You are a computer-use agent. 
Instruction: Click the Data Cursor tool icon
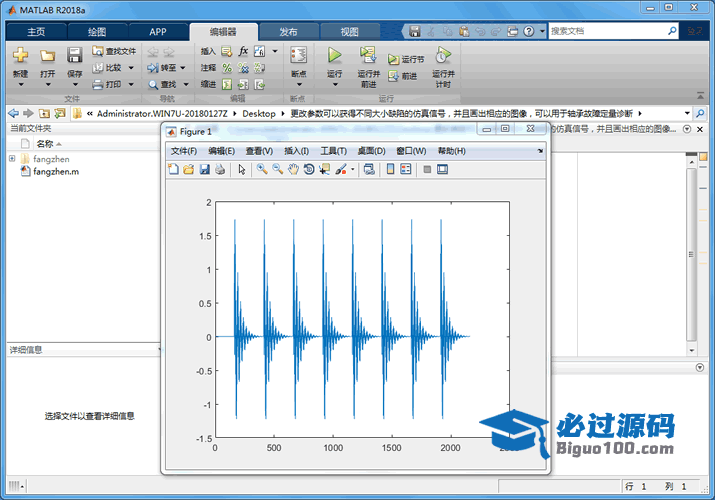click(x=325, y=170)
